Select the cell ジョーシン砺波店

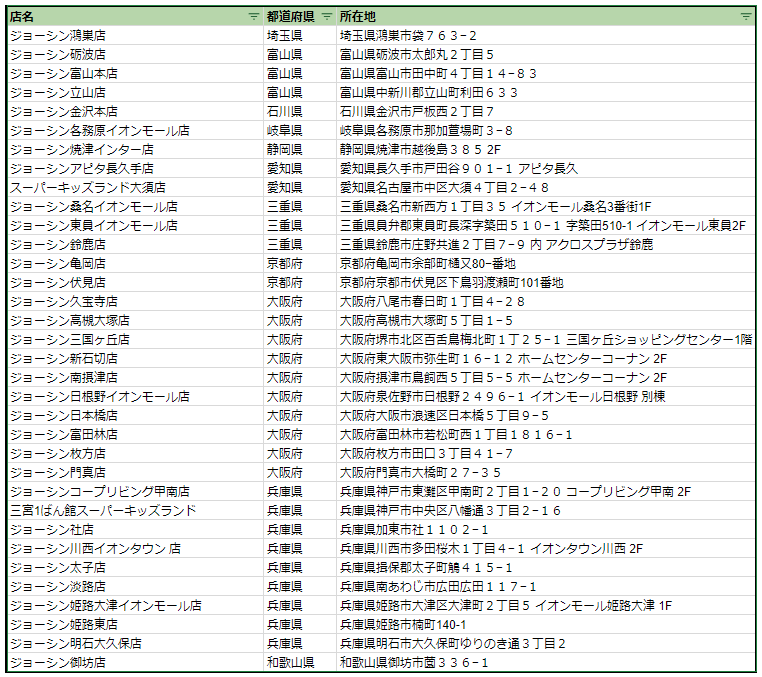pos(136,54)
